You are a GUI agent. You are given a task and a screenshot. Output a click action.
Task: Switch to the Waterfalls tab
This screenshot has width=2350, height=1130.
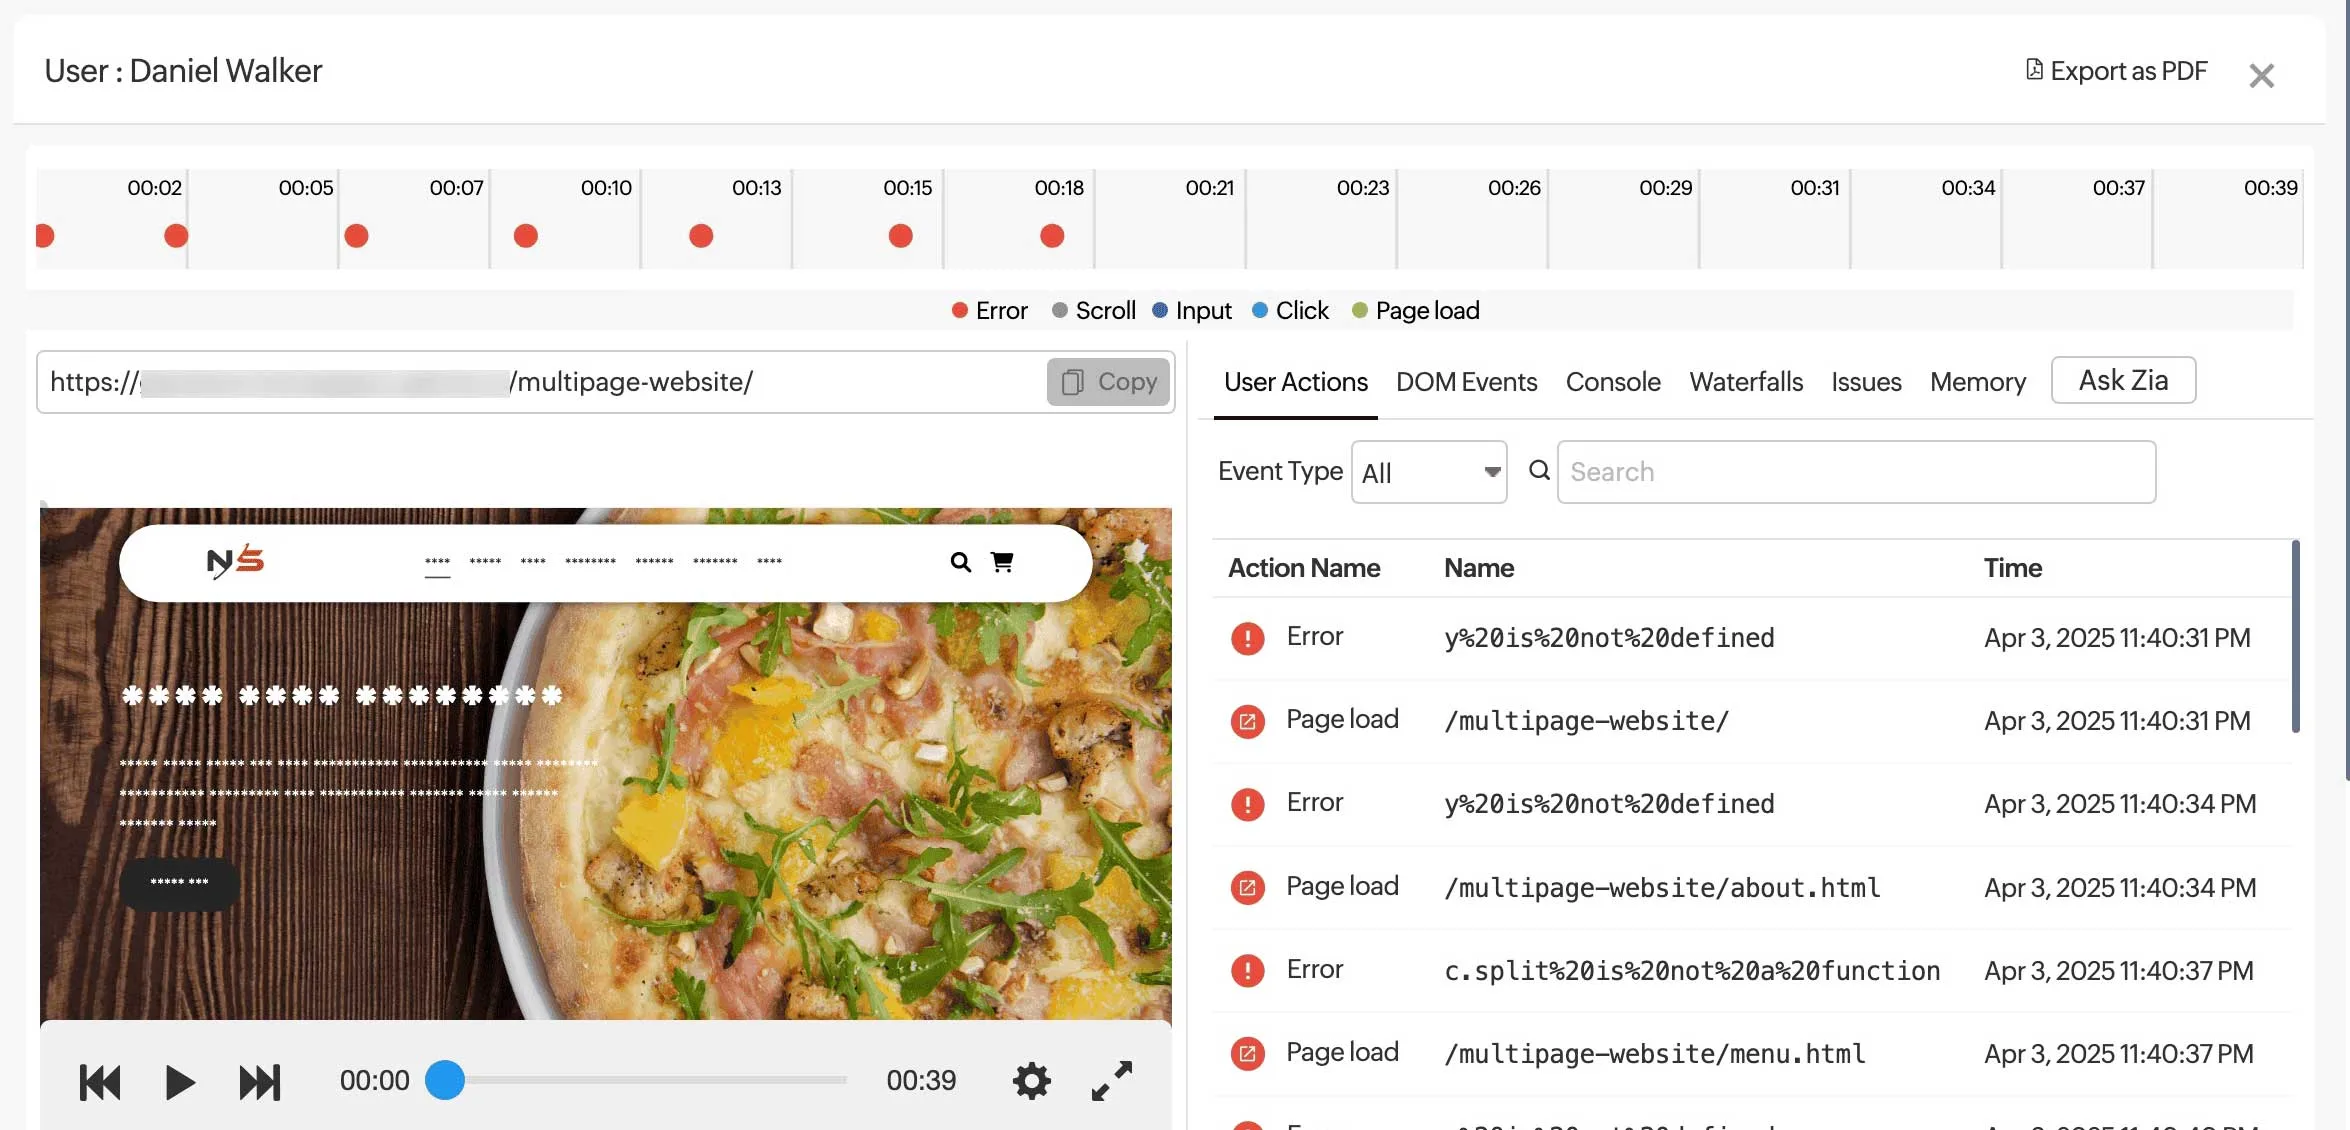[x=1746, y=382]
